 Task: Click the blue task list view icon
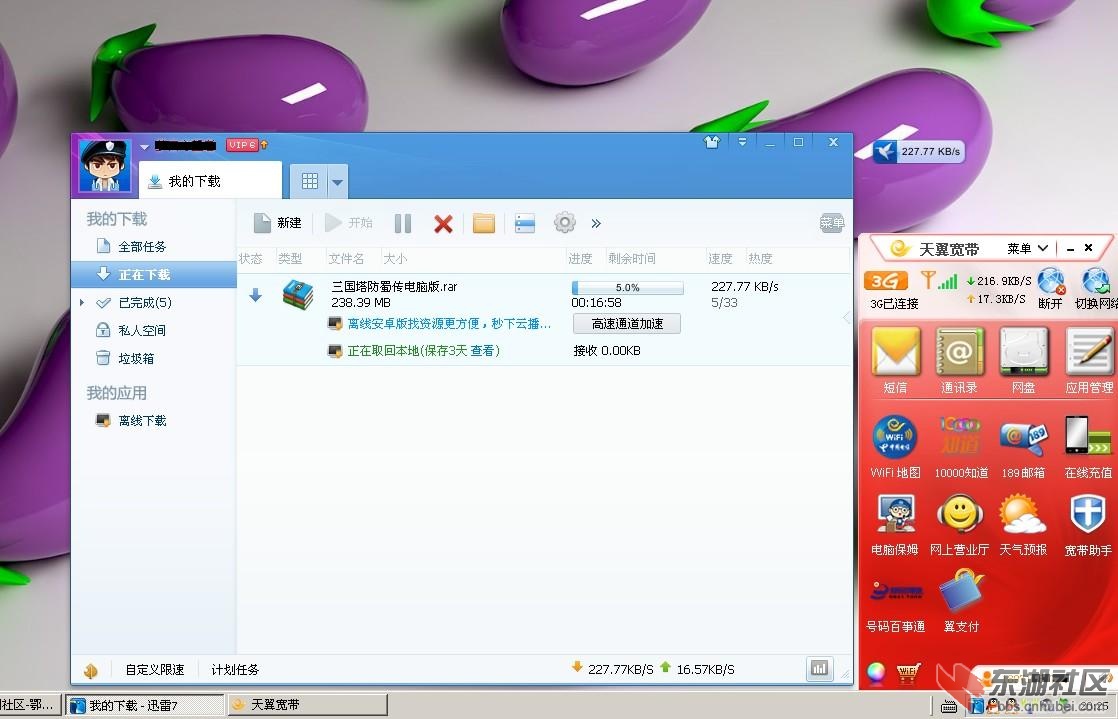point(525,223)
